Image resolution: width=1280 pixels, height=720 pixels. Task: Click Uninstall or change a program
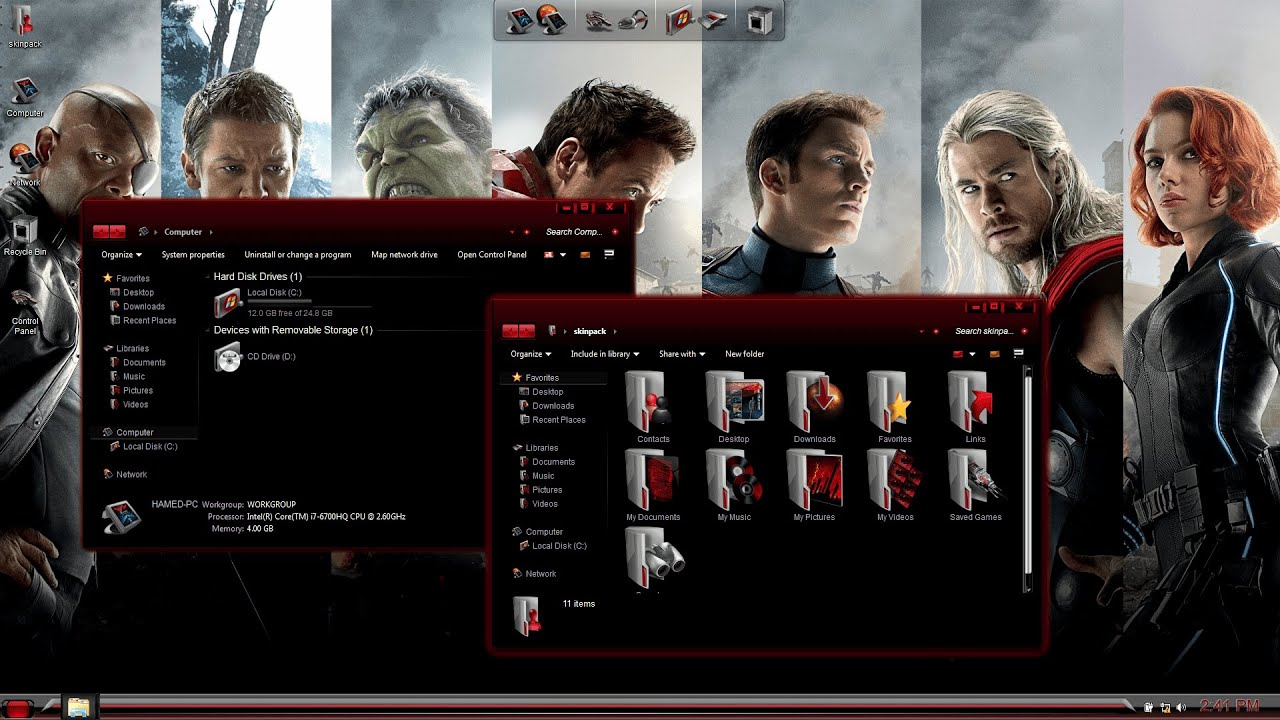[298, 254]
